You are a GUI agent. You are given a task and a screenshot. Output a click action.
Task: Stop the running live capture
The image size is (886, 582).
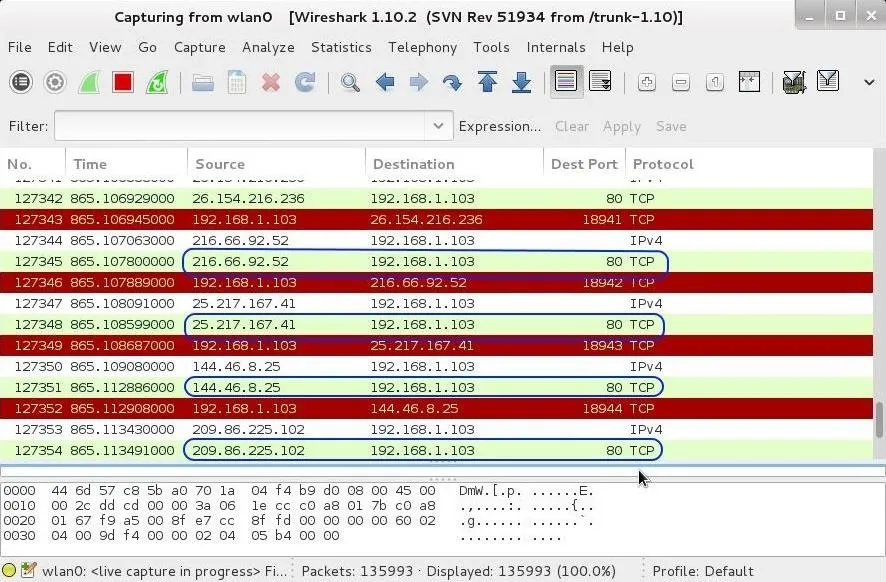point(123,82)
